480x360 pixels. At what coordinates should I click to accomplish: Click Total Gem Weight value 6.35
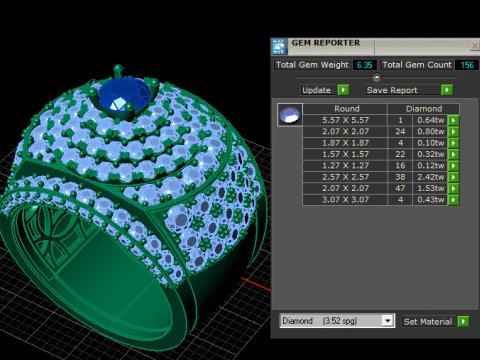pyautogui.click(x=364, y=65)
